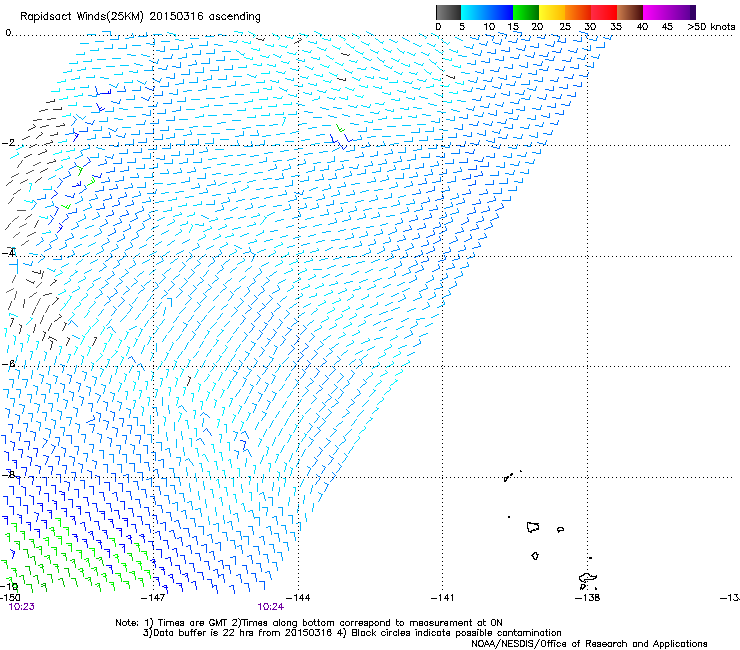The width and height of the screenshot is (740, 650).
Task: Click the large island outline near -139 longitude
Action: [533, 527]
